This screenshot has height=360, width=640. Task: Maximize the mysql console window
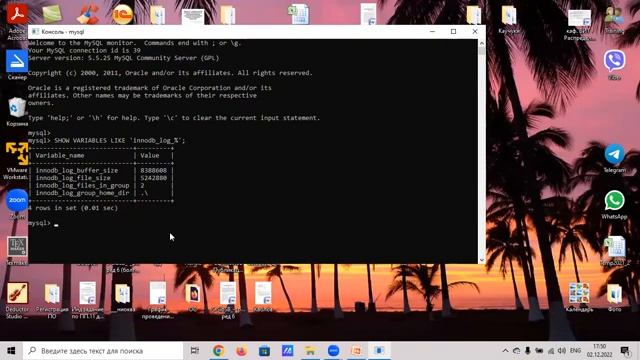(x=453, y=31)
